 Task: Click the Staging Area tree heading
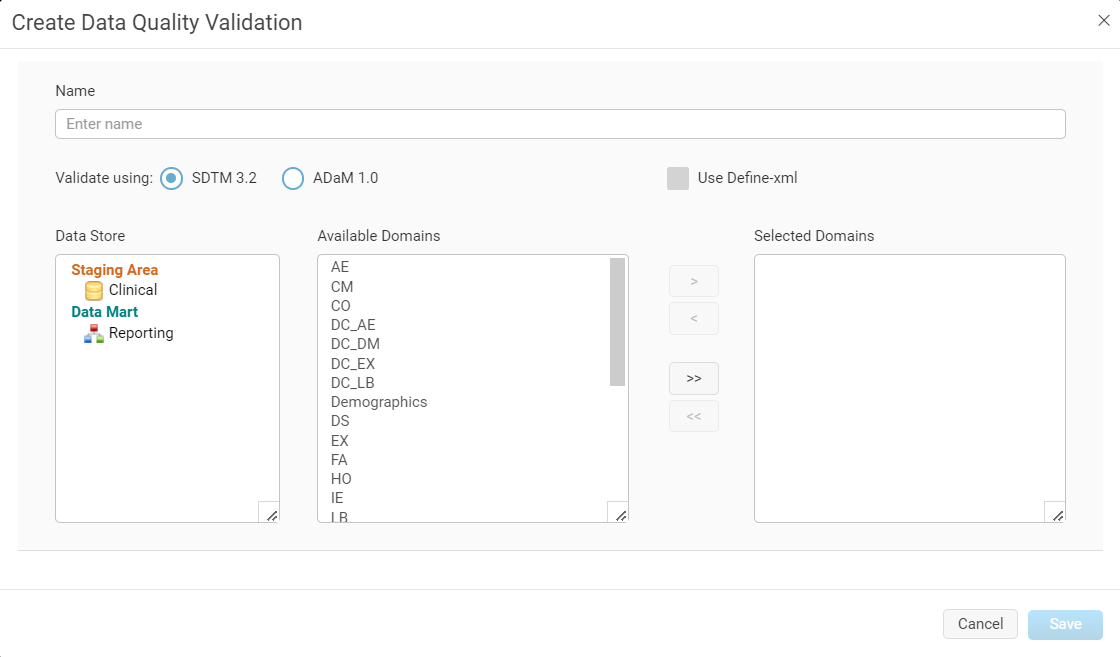114,270
